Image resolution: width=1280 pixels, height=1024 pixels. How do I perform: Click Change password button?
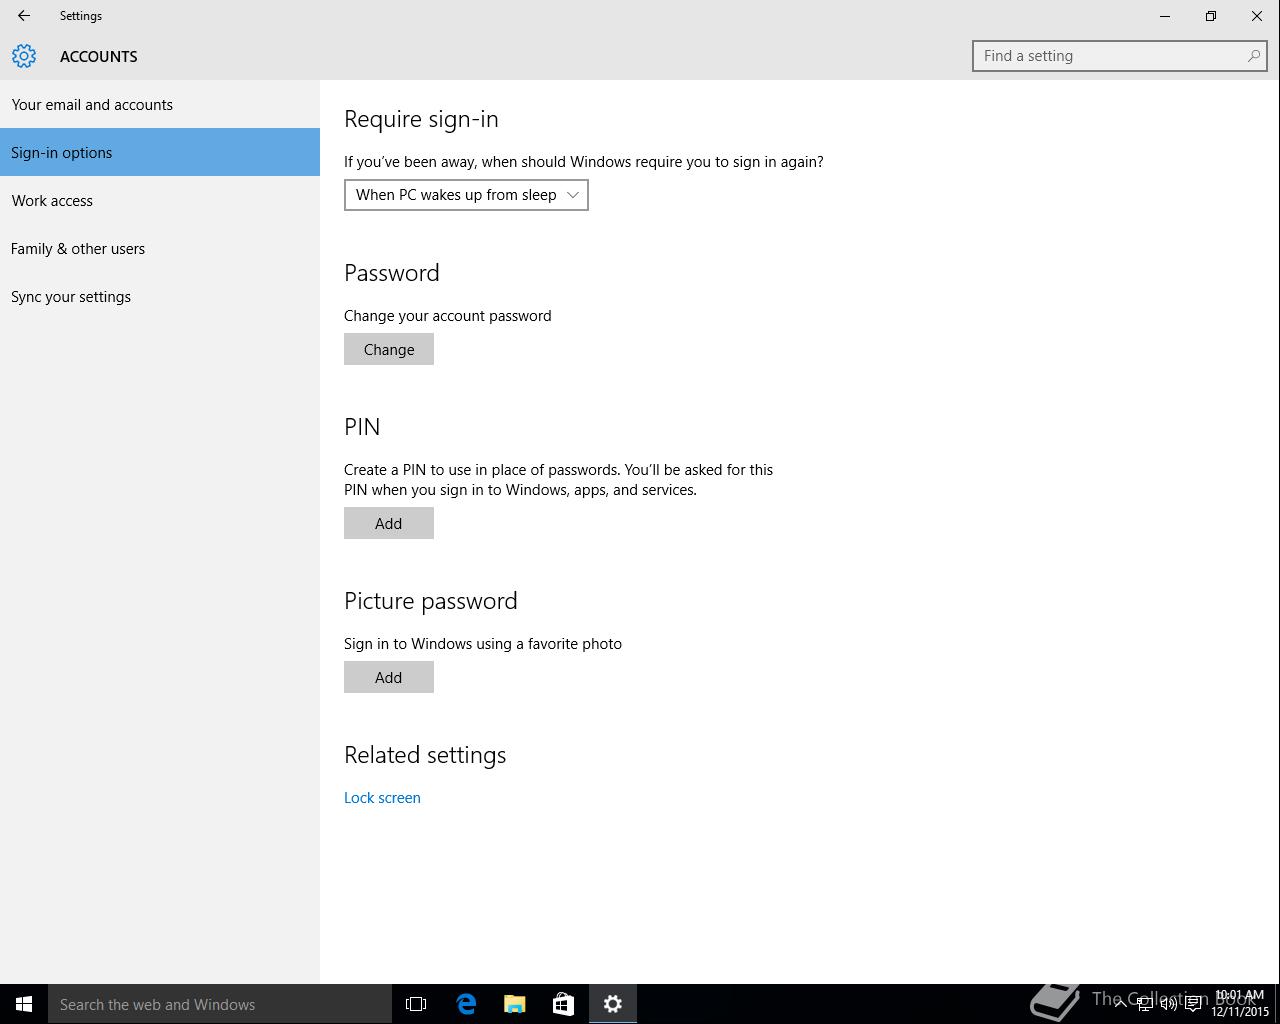tap(389, 349)
